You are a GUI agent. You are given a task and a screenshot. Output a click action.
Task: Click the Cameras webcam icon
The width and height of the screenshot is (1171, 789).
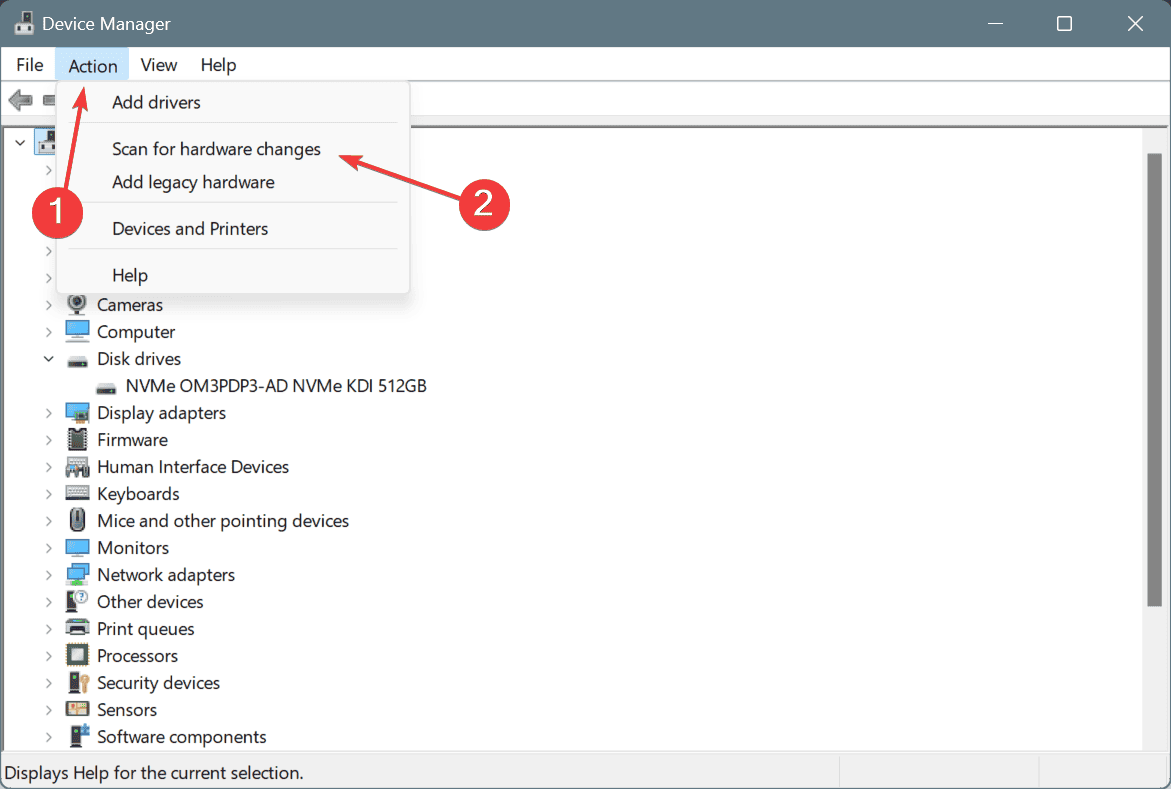(77, 304)
